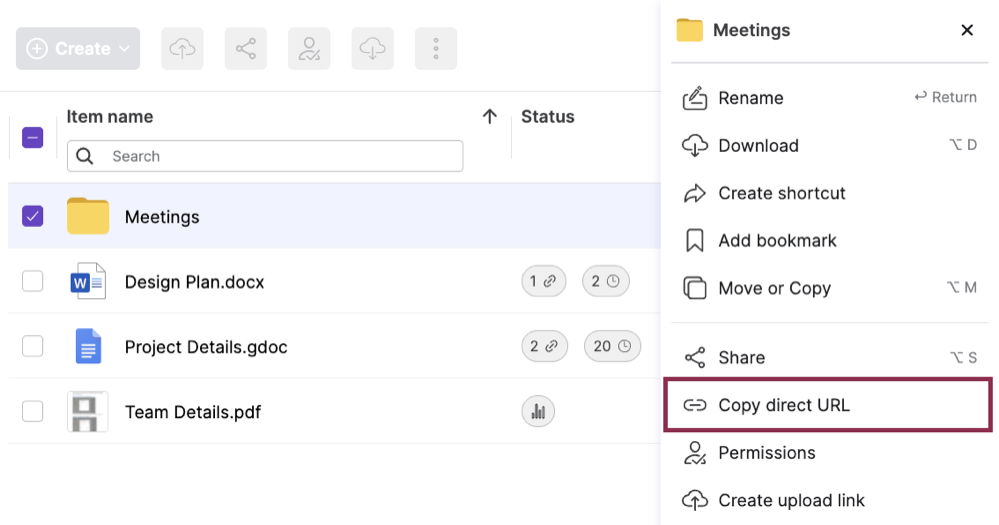Close the Meetings context panel

tap(967, 30)
